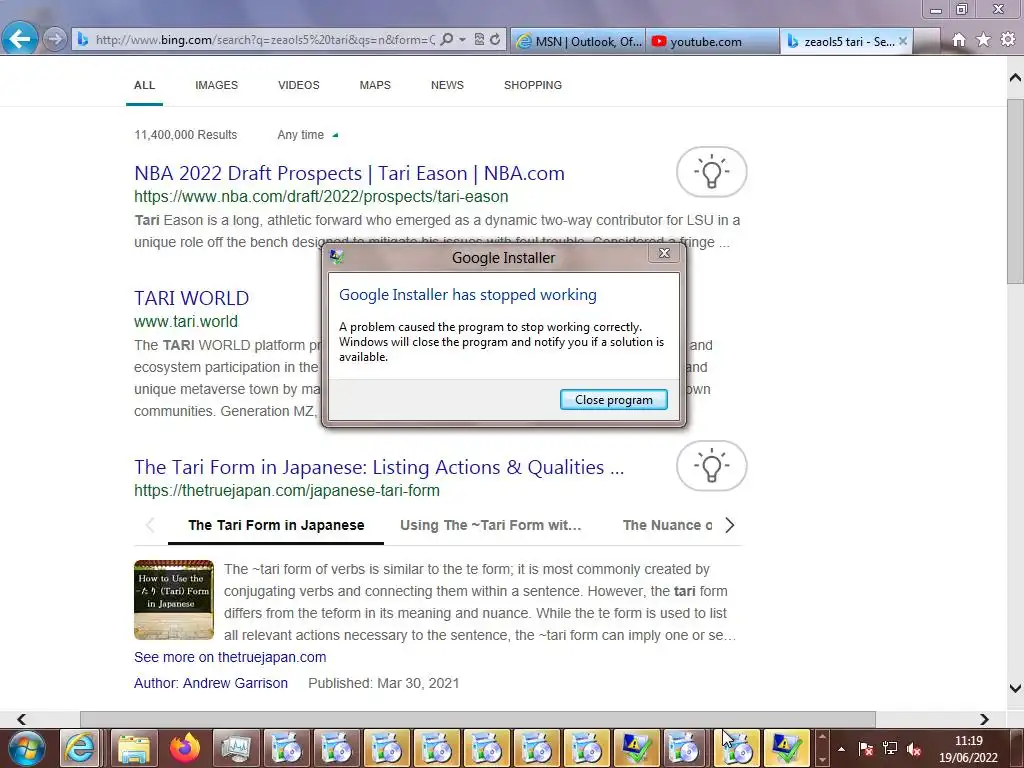
Task: Refresh the page with the reload icon
Action: coord(495,39)
